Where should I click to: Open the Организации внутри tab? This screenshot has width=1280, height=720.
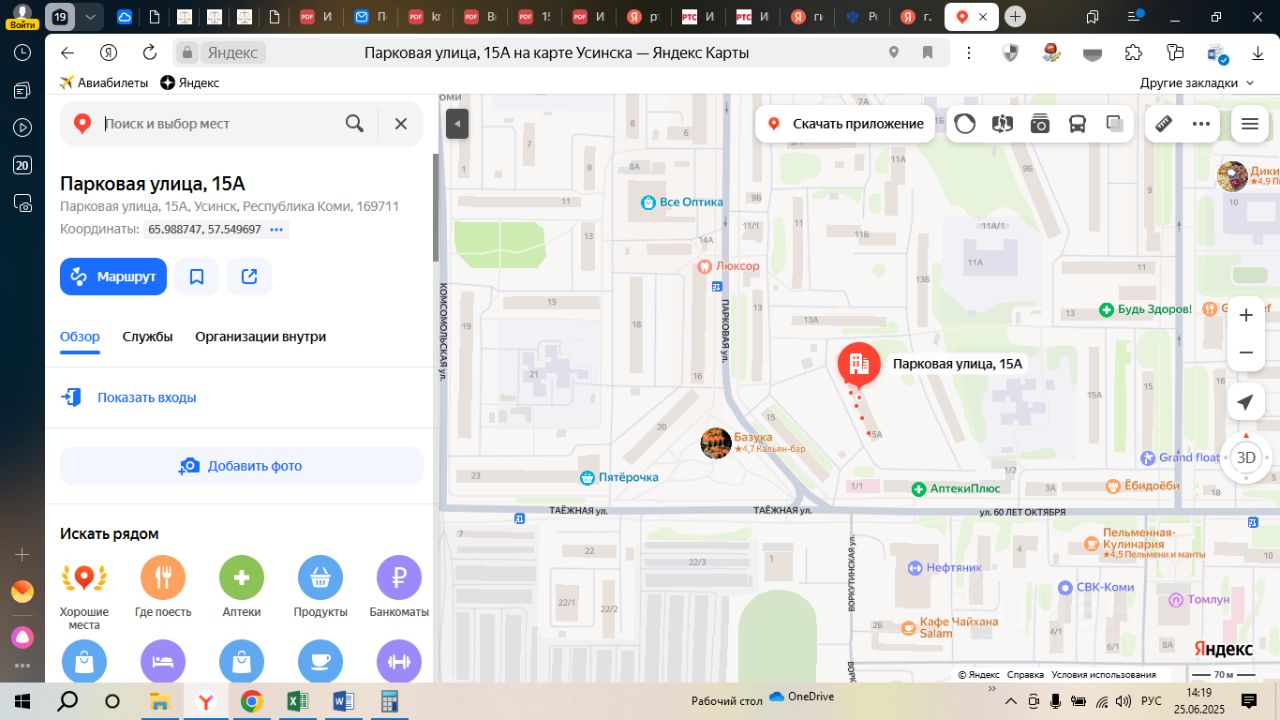(x=260, y=337)
